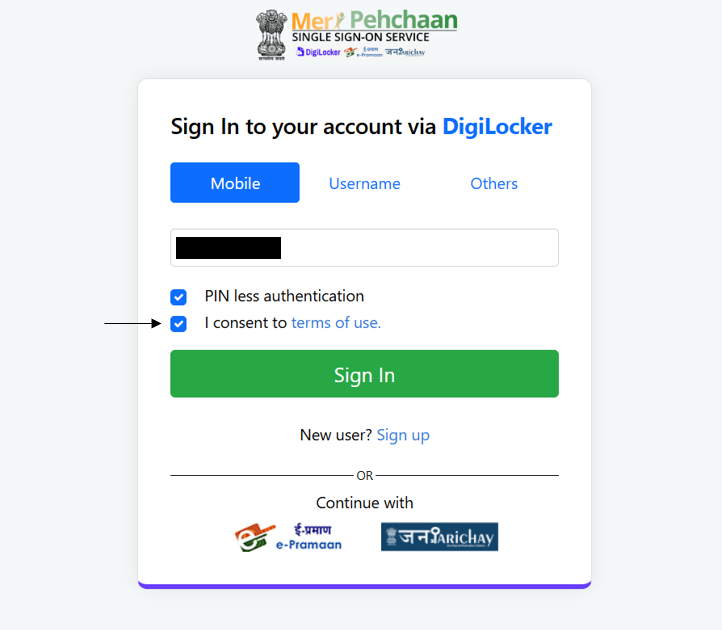Click the green Sign In button
This screenshot has height=630, width=722.
tap(364, 373)
